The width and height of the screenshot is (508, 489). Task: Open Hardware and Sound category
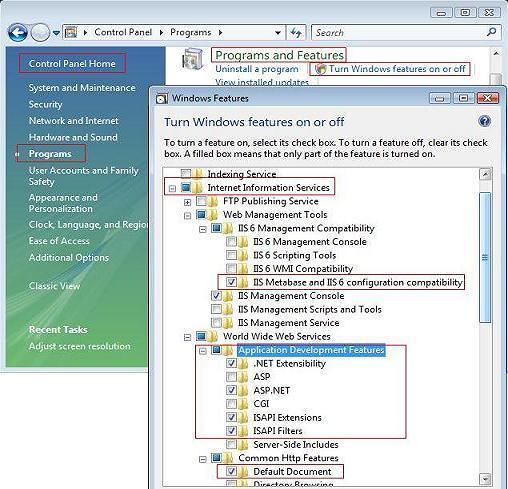[x=73, y=137]
